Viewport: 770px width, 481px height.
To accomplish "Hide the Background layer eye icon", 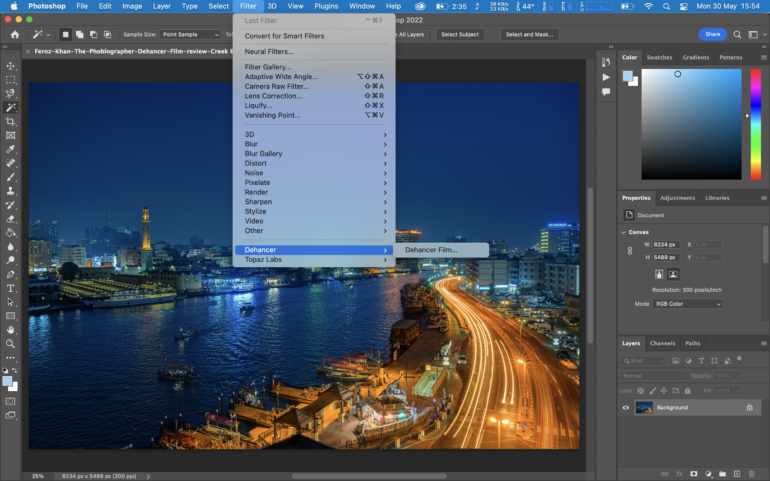I will coord(626,407).
